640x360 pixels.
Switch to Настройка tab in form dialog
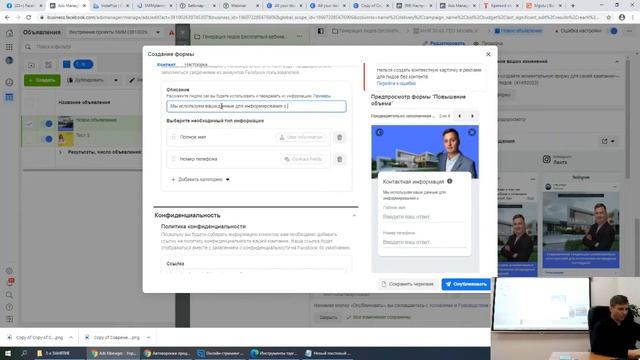tap(196, 64)
